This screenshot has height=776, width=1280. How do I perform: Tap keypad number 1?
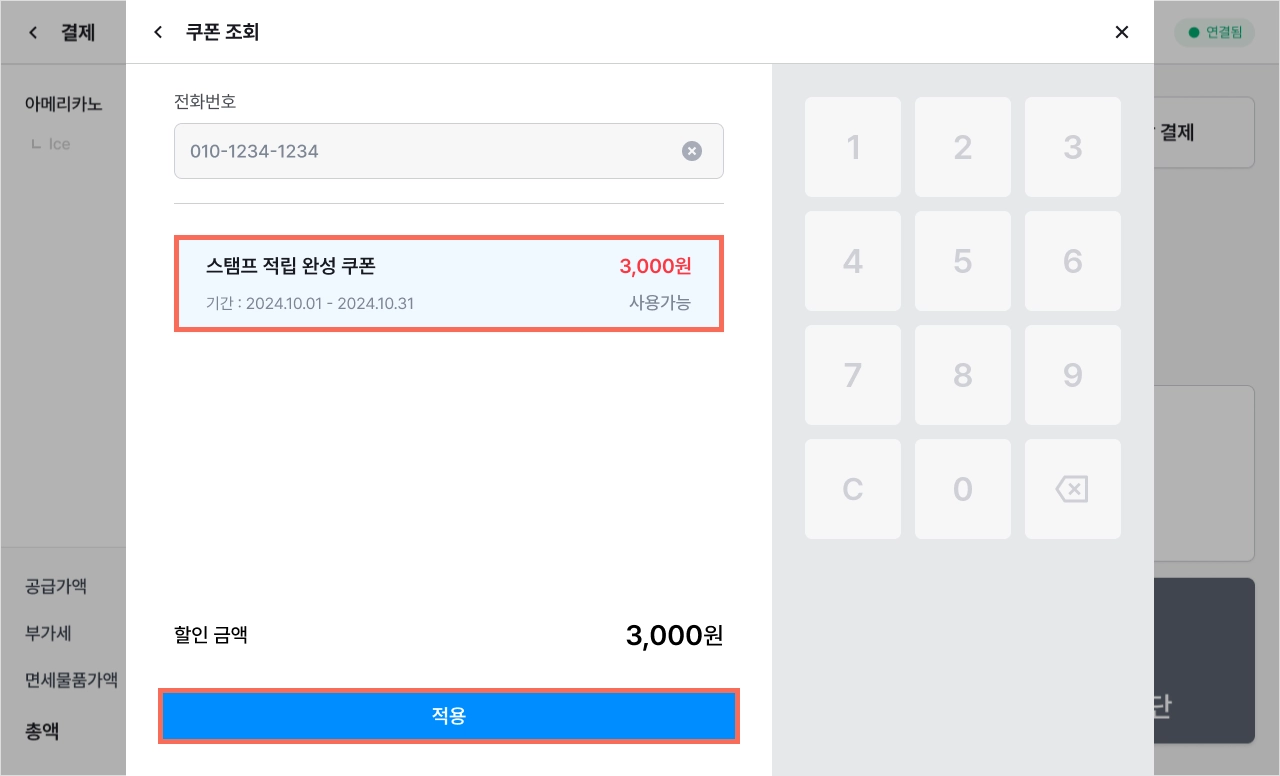tap(853, 147)
